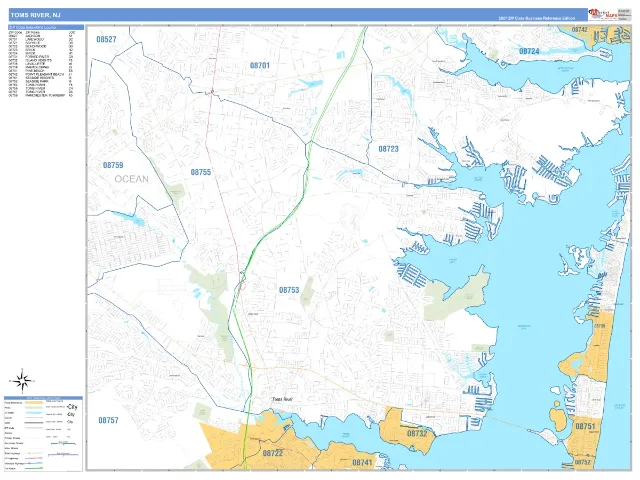Click the map legend header bar
This screenshot has height=480, width=640.
(x=43, y=398)
